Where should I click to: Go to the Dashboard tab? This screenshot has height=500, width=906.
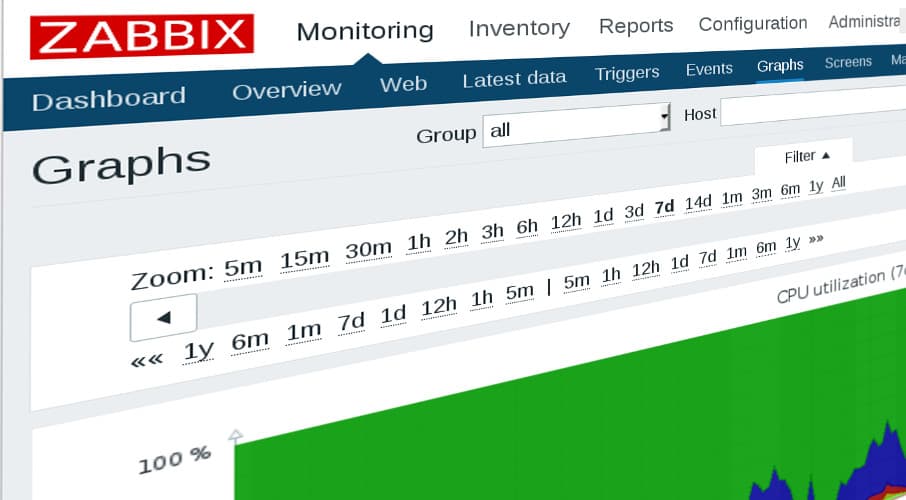click(x=109, y=99)
